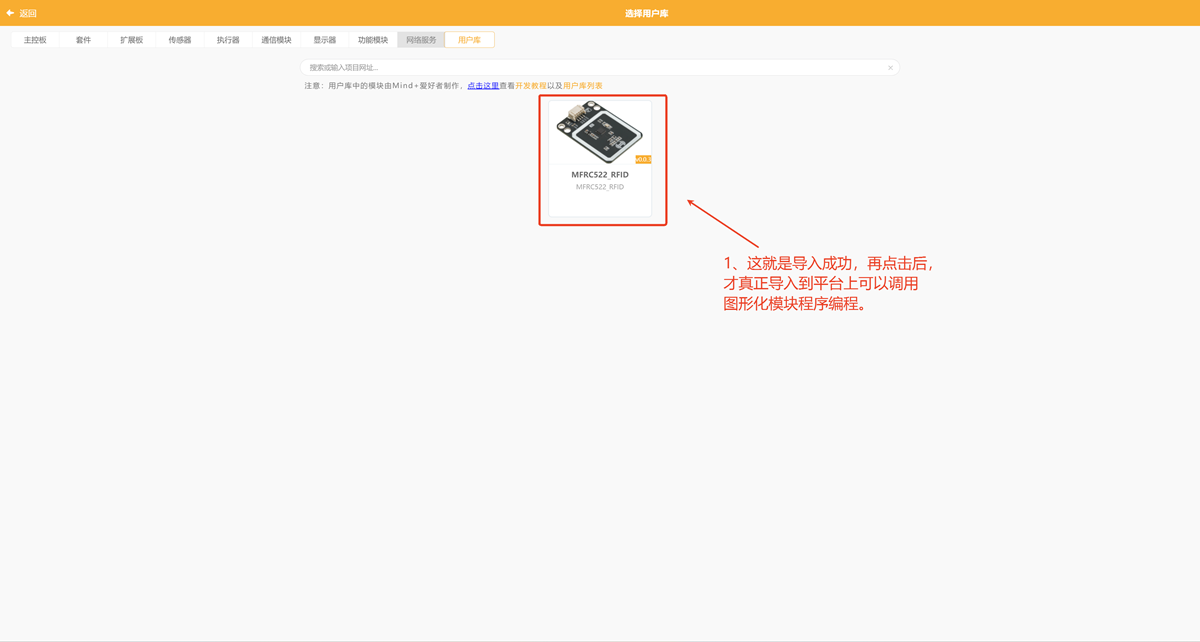Open the 用户库 tab

[x=469, y=40]
